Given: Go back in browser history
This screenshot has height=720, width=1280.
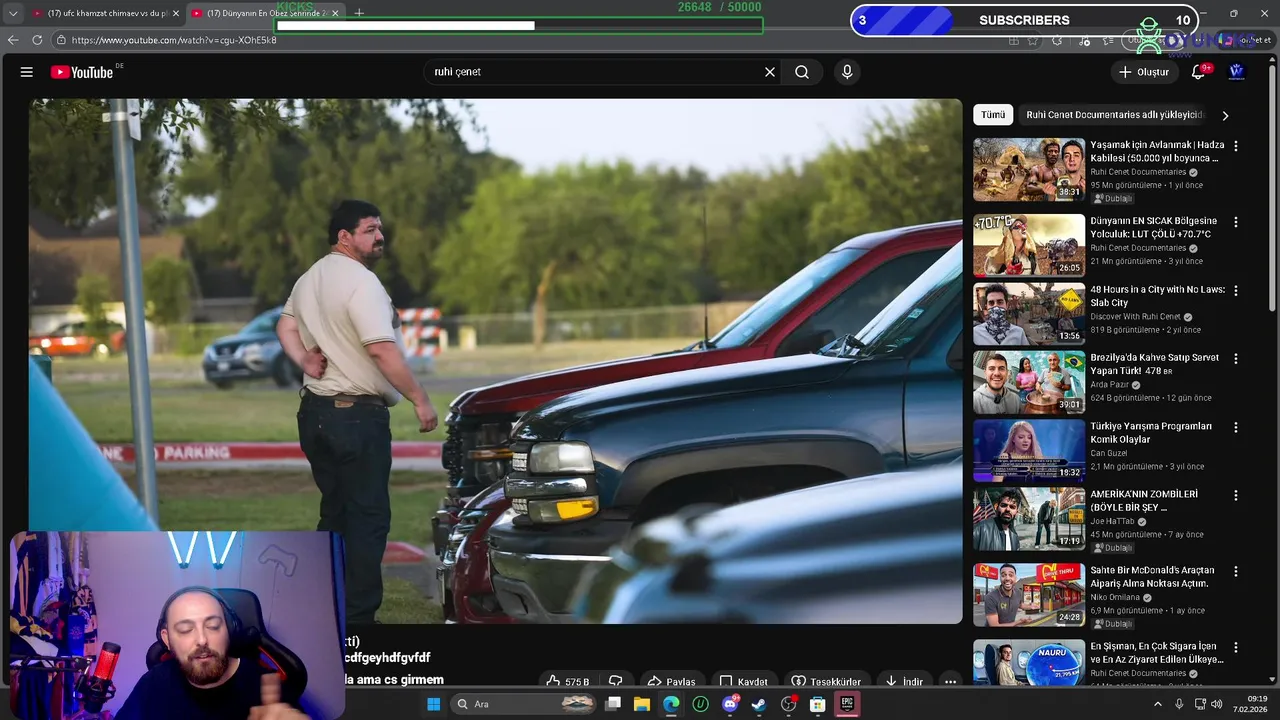Looking at the screenshot, I should coord(13,40).
